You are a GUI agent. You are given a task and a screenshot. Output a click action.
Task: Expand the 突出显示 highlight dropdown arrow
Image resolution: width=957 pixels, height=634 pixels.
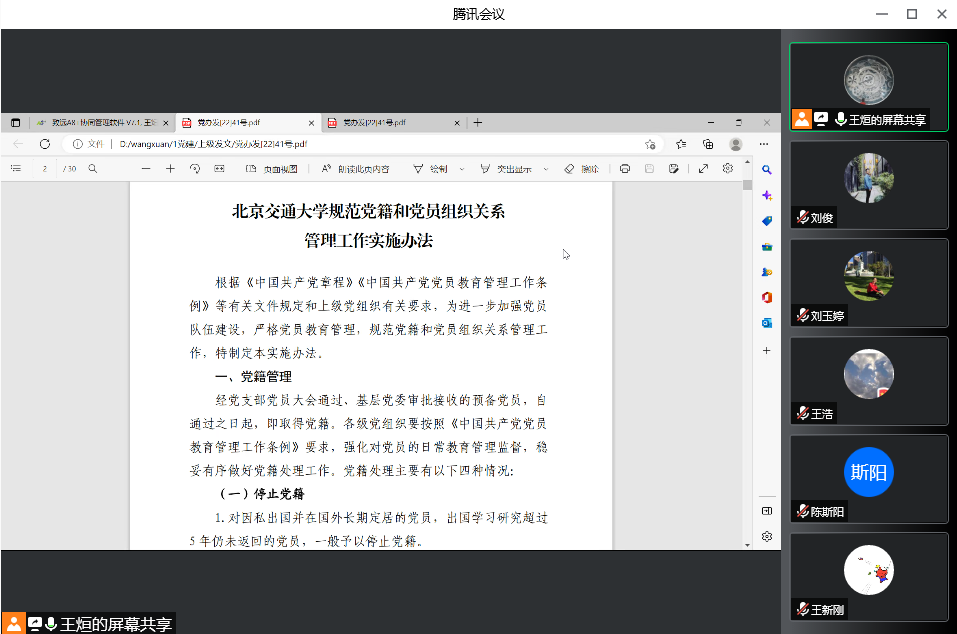pyautogui.click(x=545, y=169)
